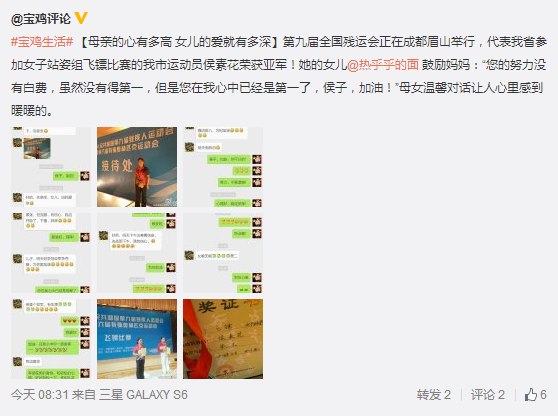
Task: Click 评论 2 to view comments
Action: coord(488,395)
